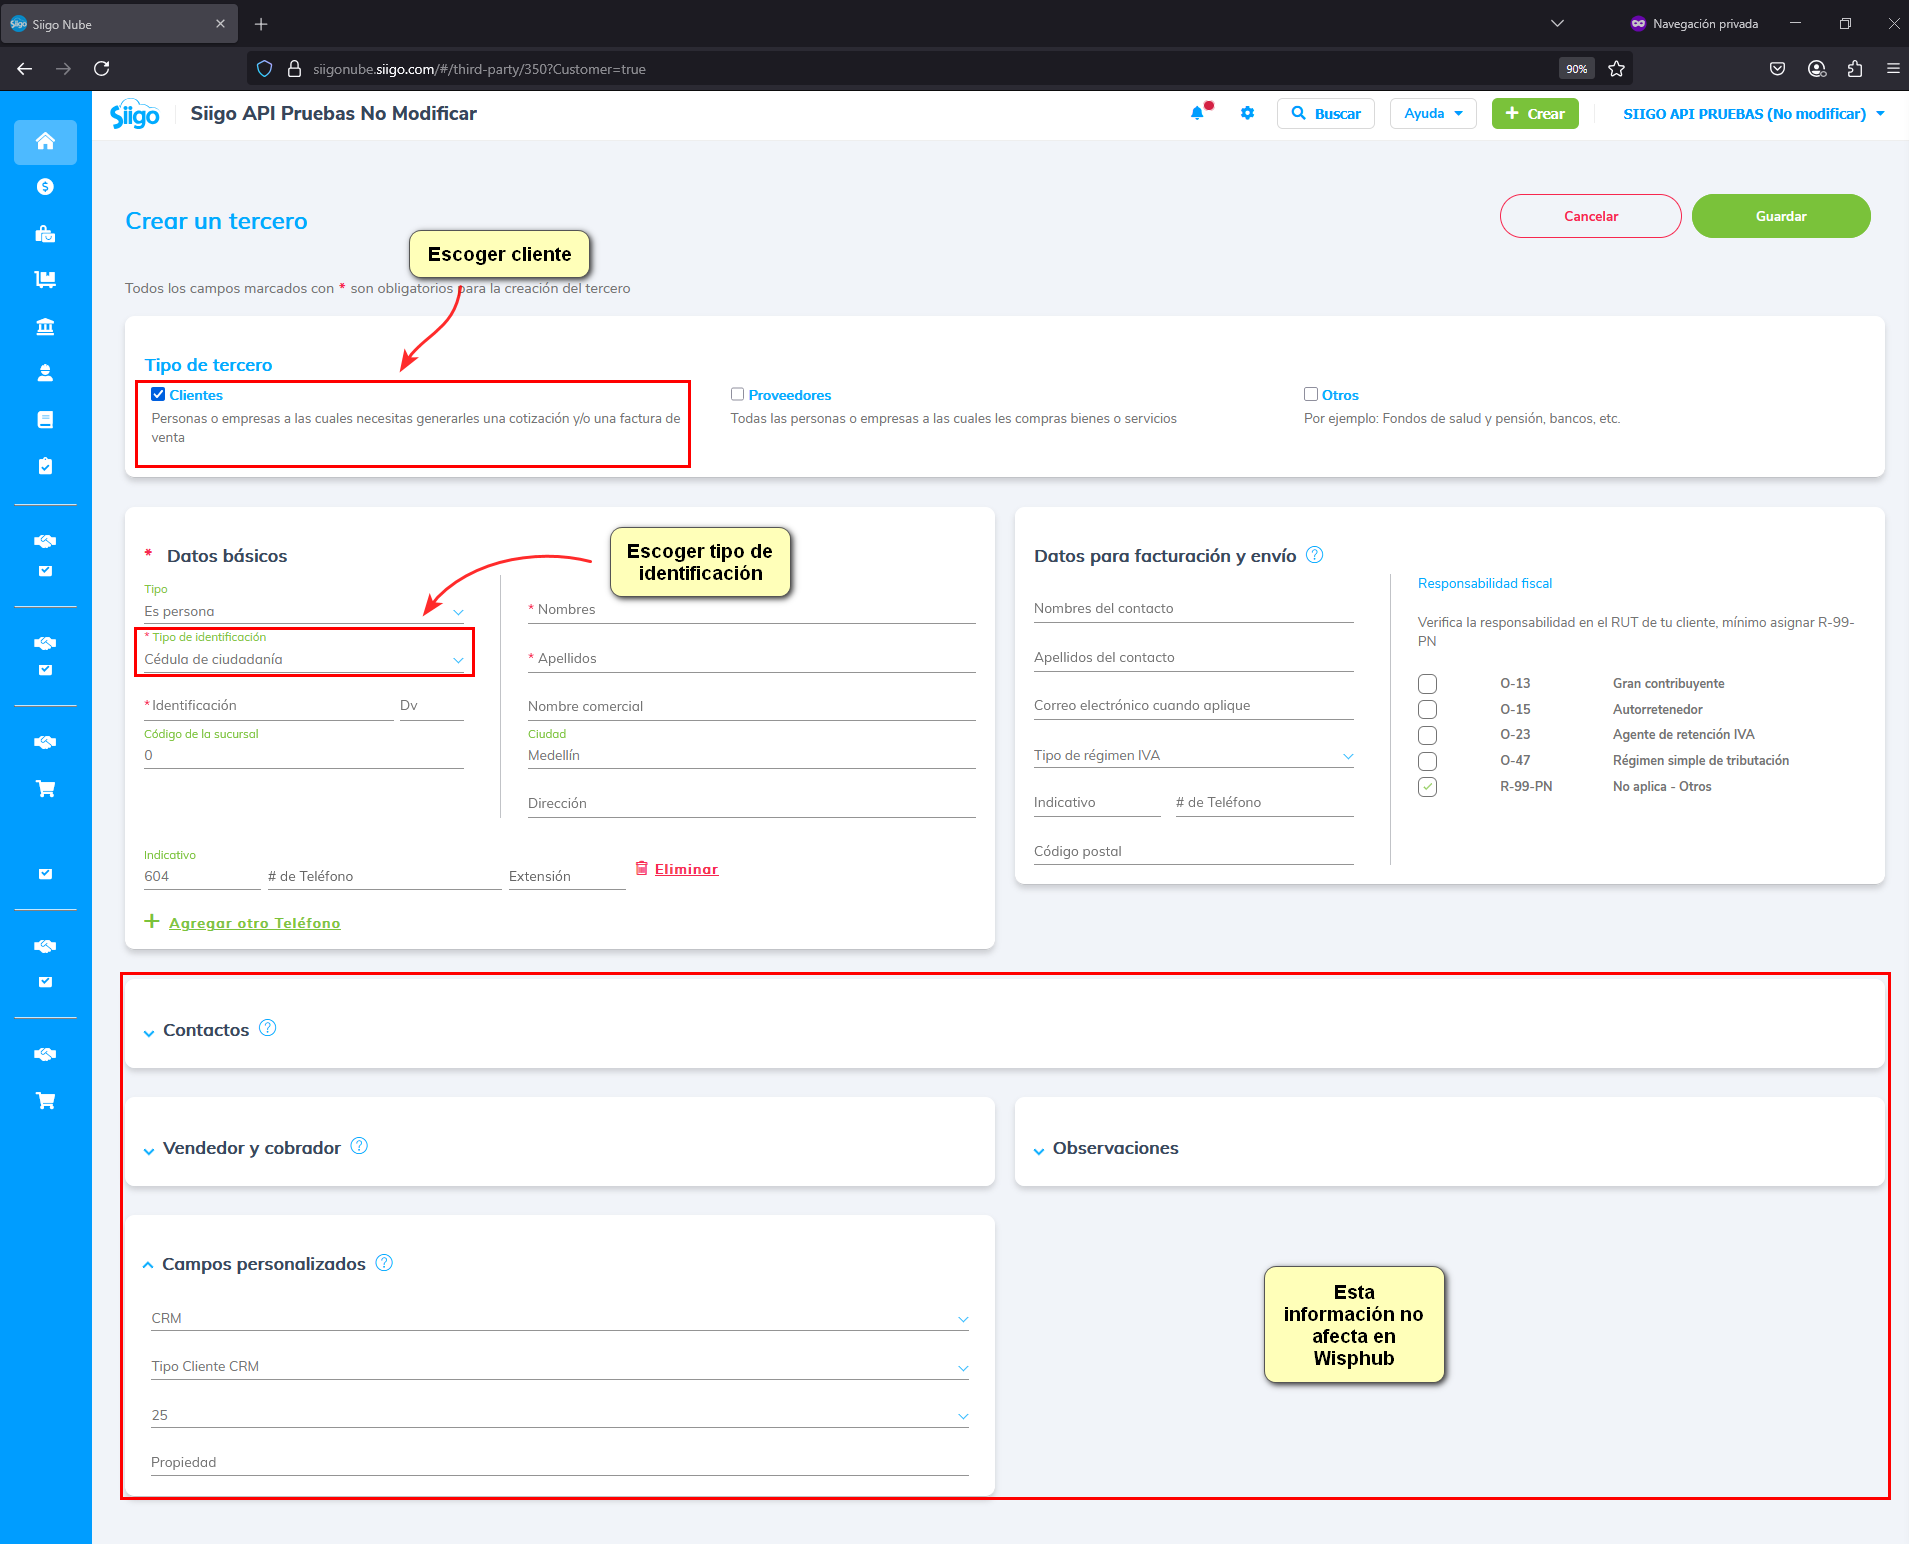Open the notifications bell
The image size is (1909, 1544).
coord(1198,113)
